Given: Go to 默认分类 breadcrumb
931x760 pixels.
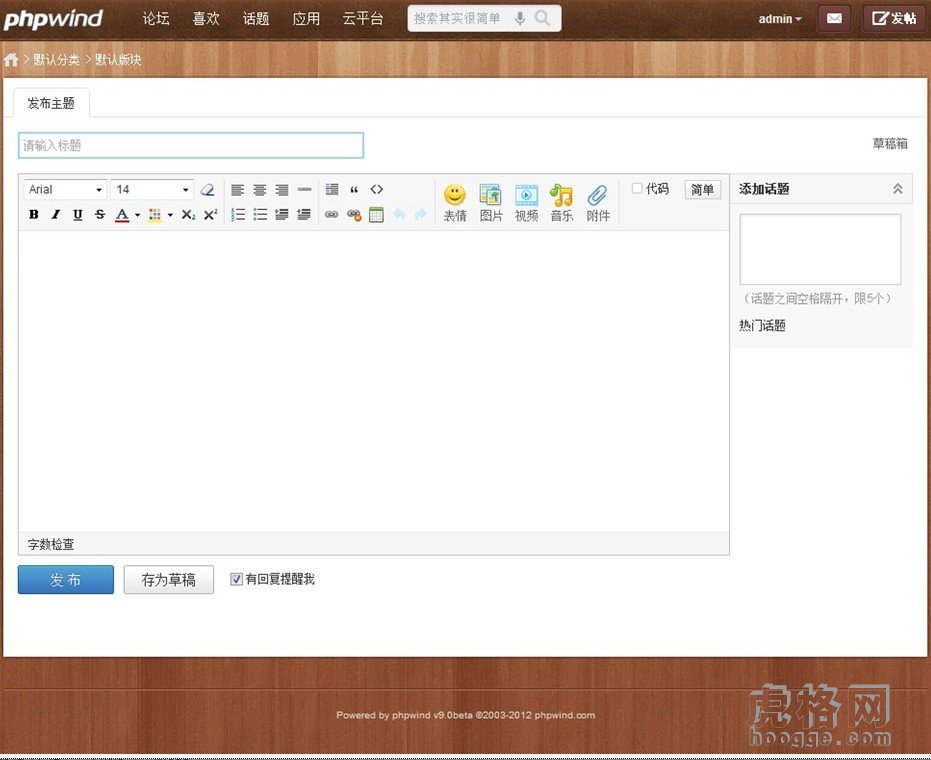Looking at the screenshot, I should click(56, 59).
